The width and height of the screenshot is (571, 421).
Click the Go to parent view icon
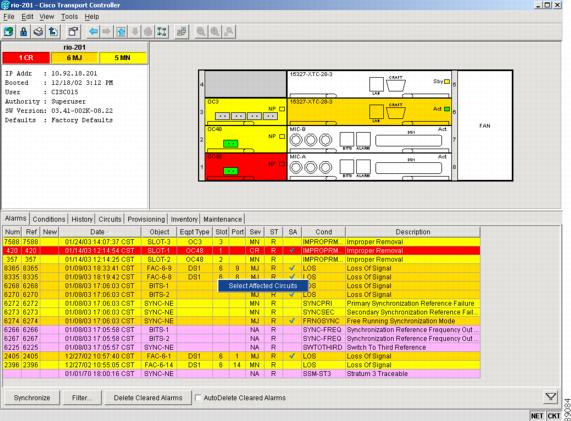coord(121,32)
